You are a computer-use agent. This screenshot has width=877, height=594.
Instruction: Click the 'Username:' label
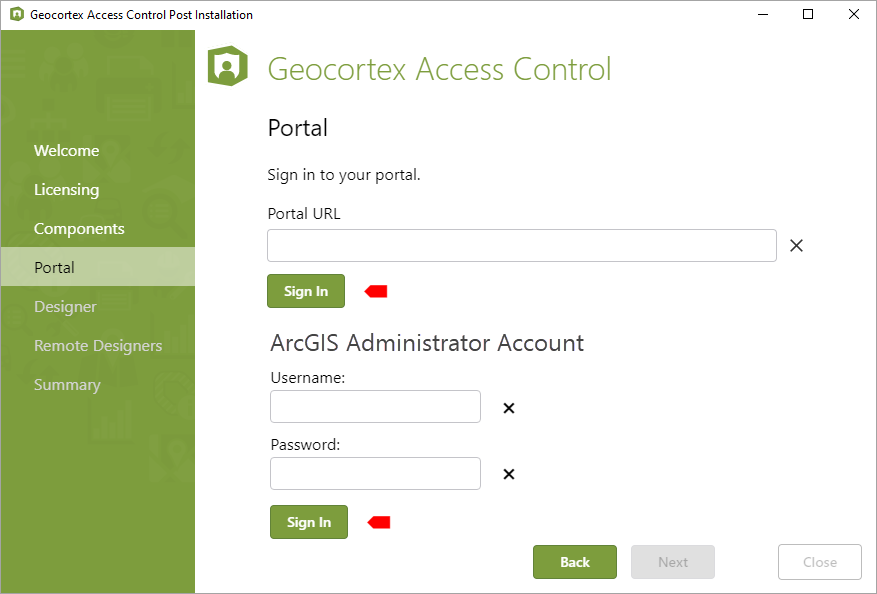click(x=308, y=378)
